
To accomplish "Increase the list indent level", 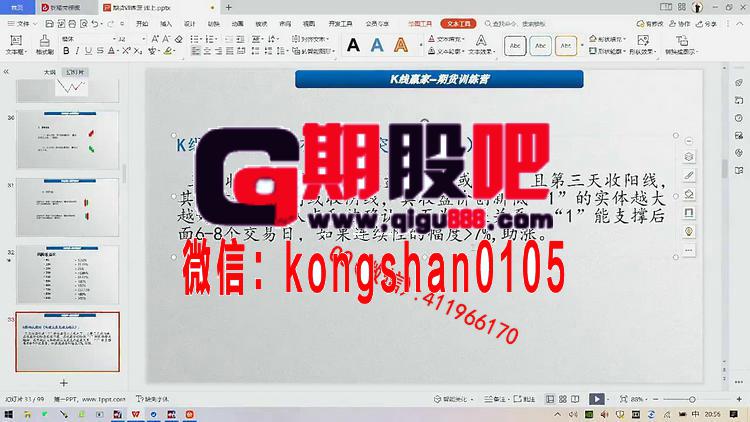I will pos(241,39).
